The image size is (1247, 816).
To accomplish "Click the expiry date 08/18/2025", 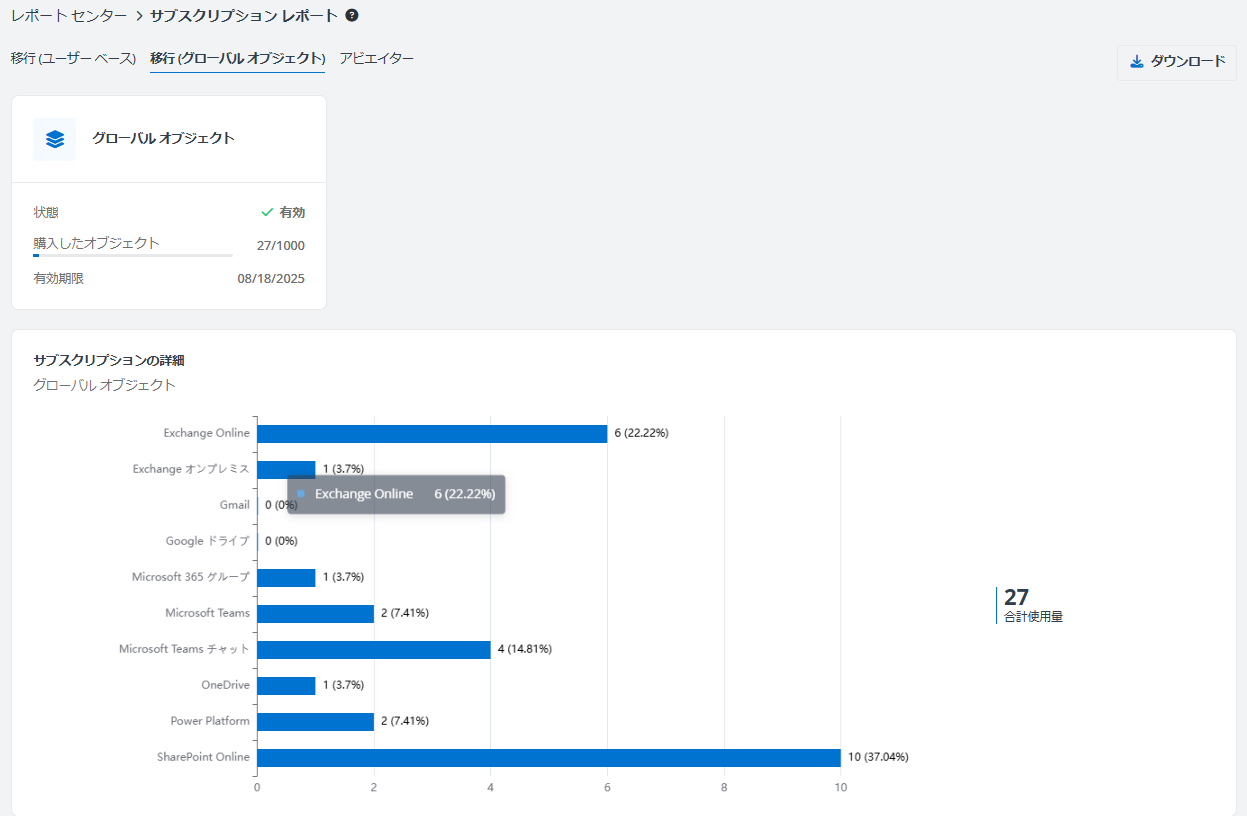I will point(271,279).
